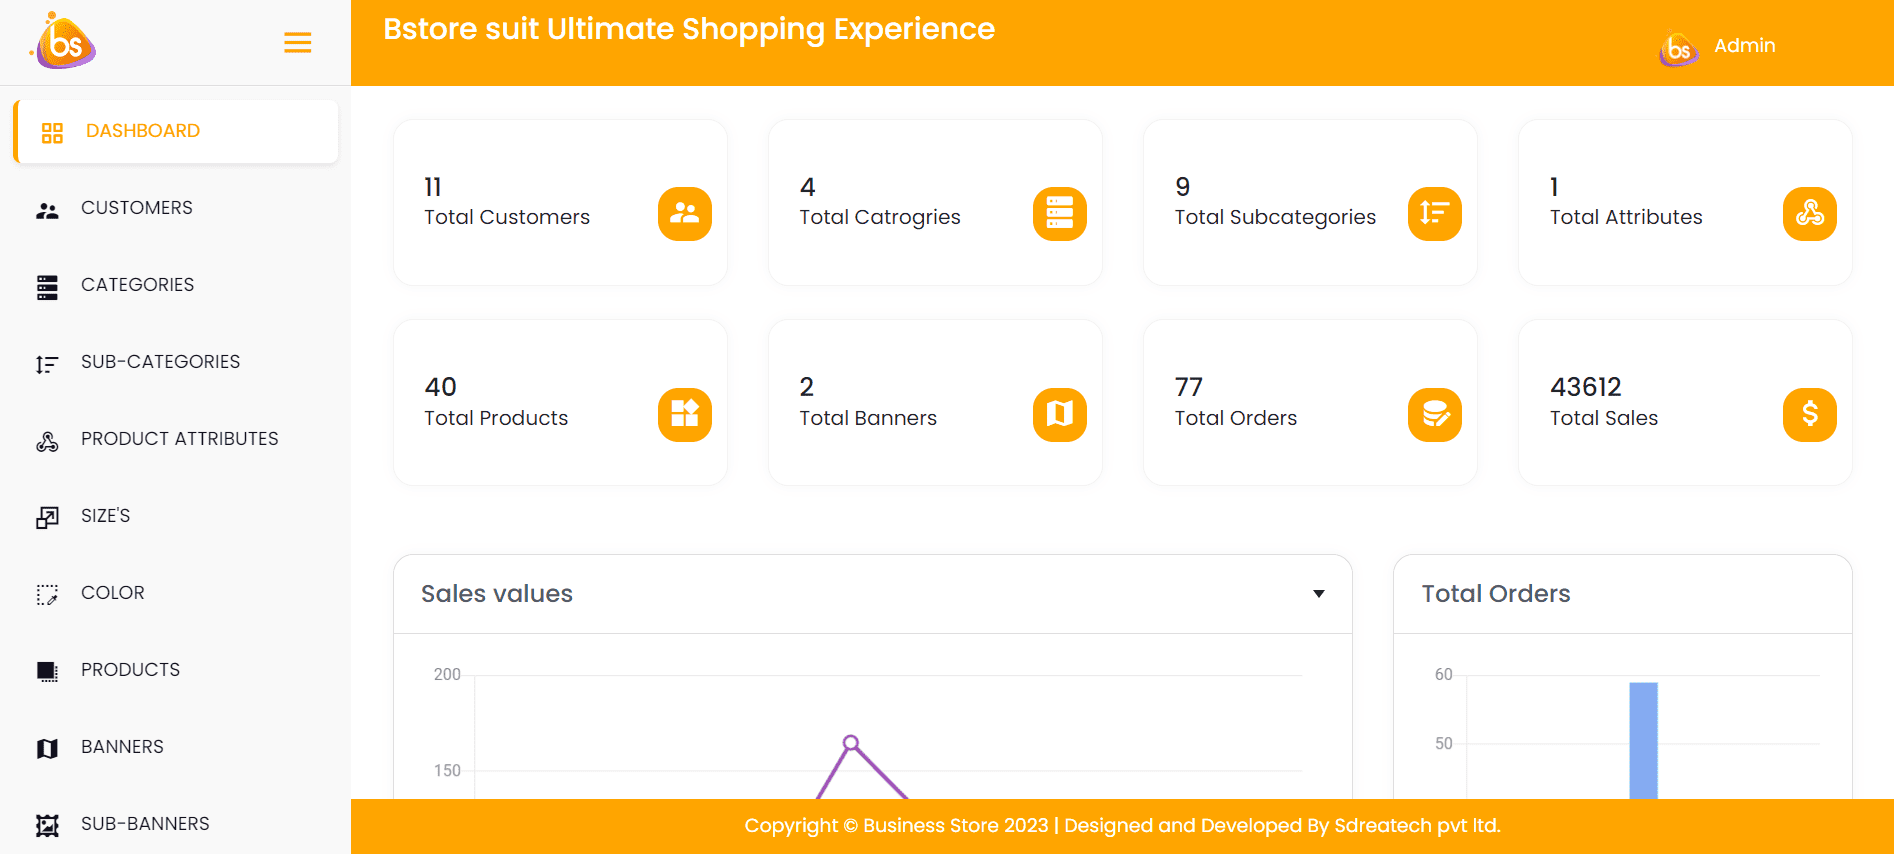Click the Total Sales label
The image size is (1894, 854).
1604,418
